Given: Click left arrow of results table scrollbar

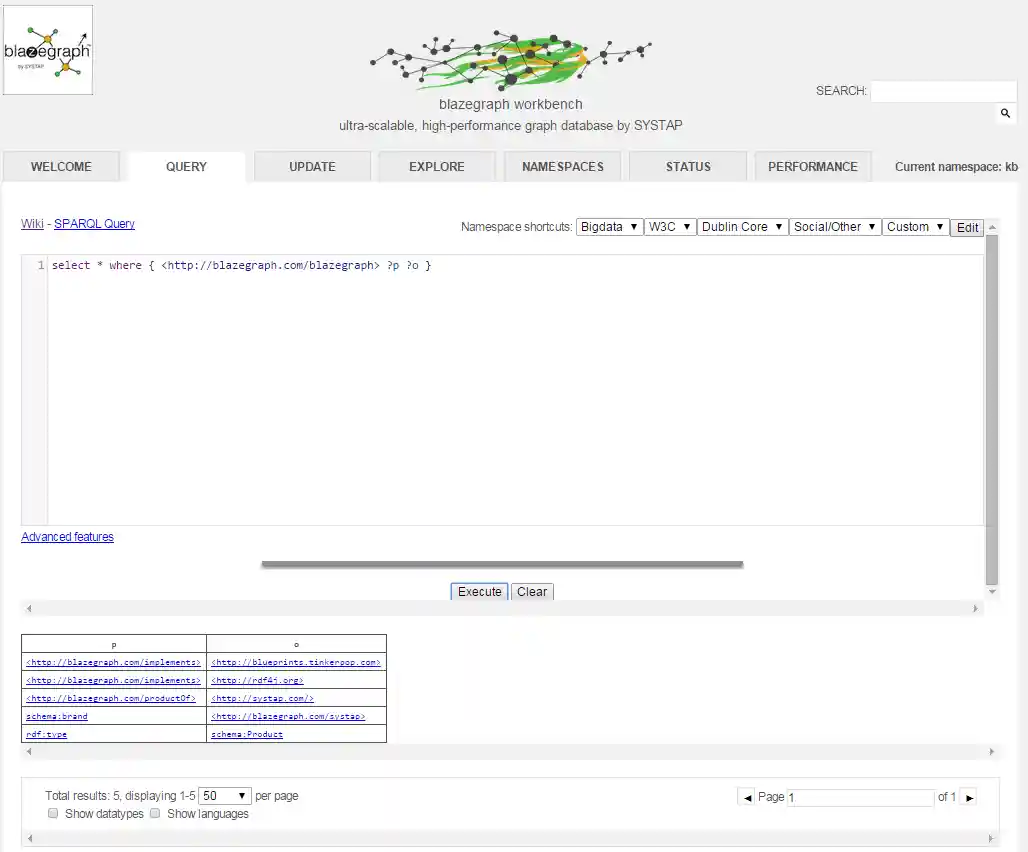Looking at the screenshot, I should [29, 752].
